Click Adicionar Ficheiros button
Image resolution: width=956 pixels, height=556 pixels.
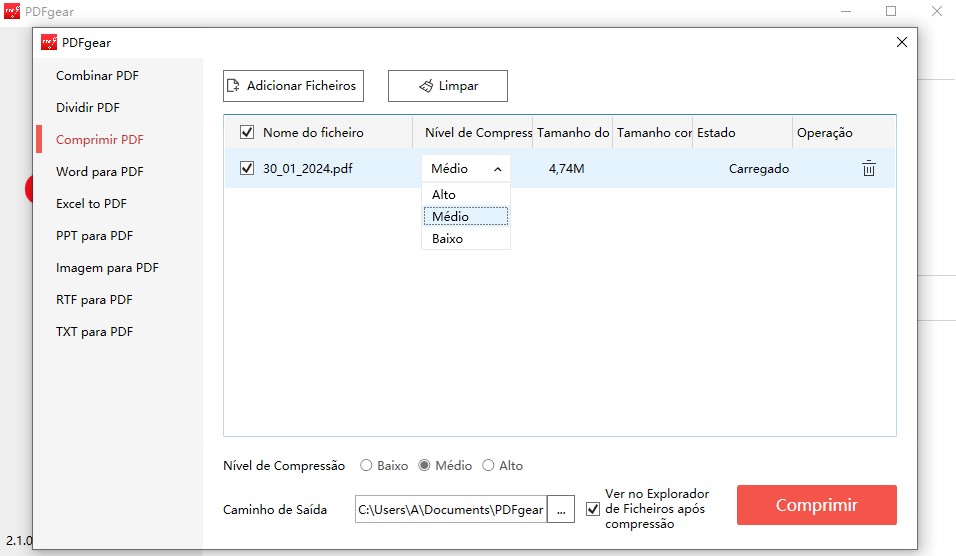click(293, 86)
